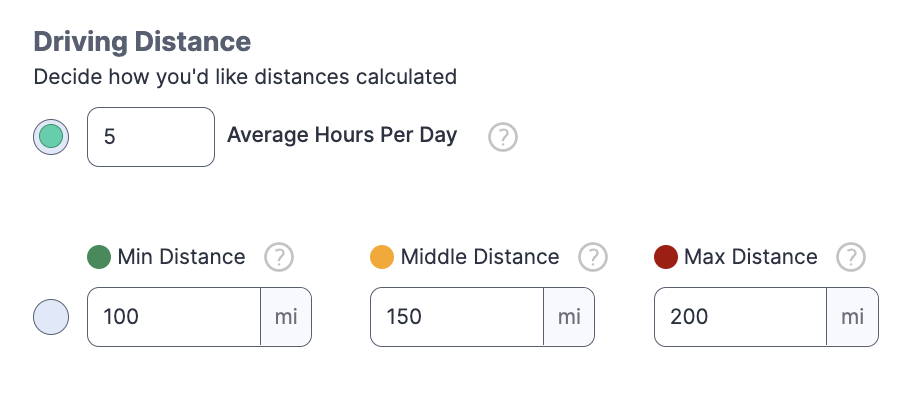The height and width of the screenshot is (394, 904).
Task: Open the Max Distance help icon
Action: click(851, 257)
